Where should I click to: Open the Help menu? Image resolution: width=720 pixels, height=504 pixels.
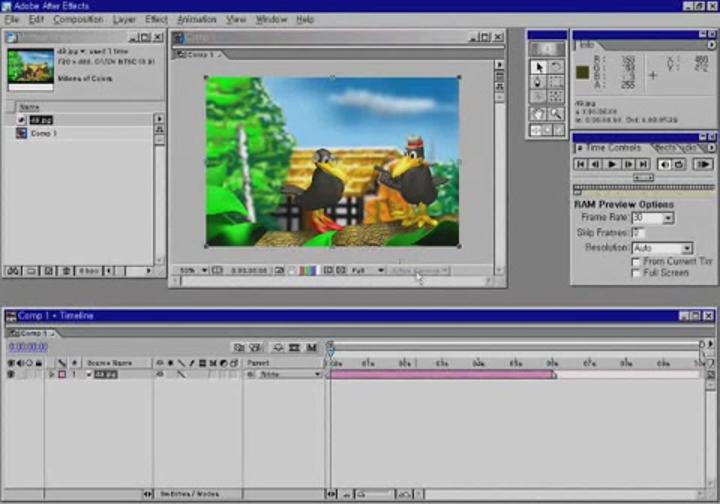(305, 19)
